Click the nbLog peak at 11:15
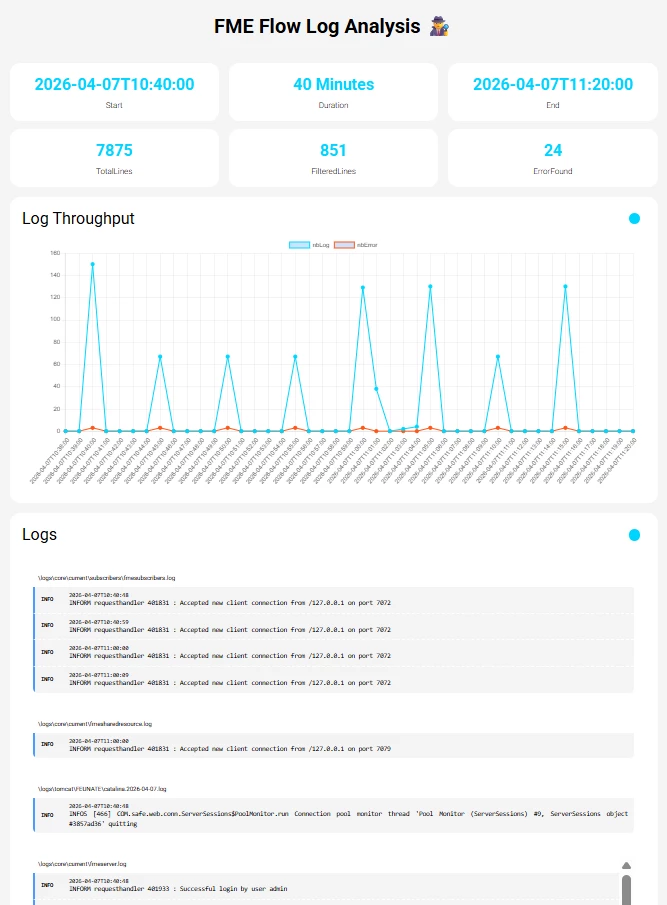 (x=565, y=286)
